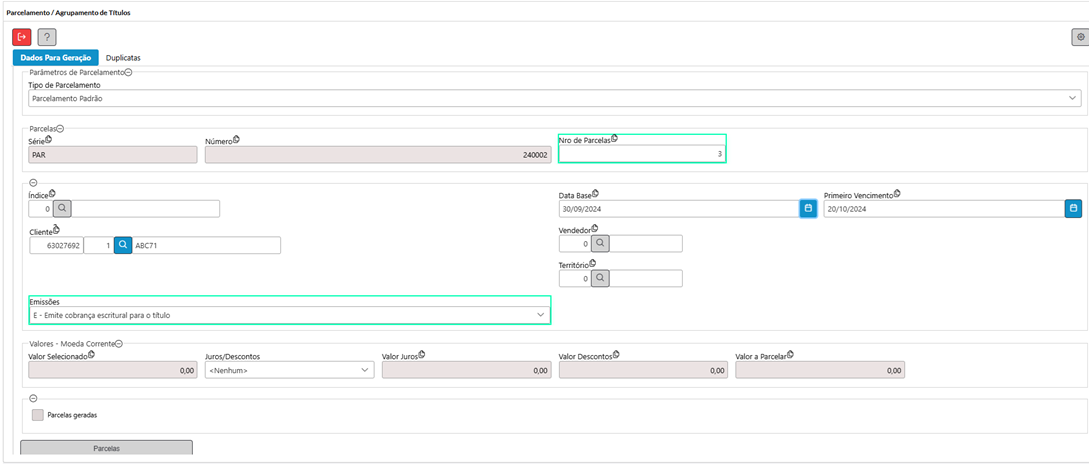Collapse the section containing Índice and Cliente
Viewport: 1089px width, 465px height.
click(x=33, y=183)
